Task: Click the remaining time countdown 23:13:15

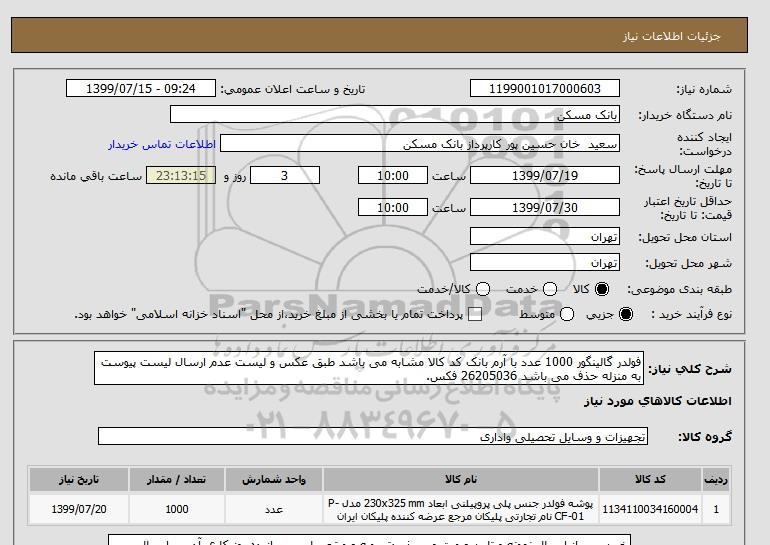Action: (x=181, y=175)
